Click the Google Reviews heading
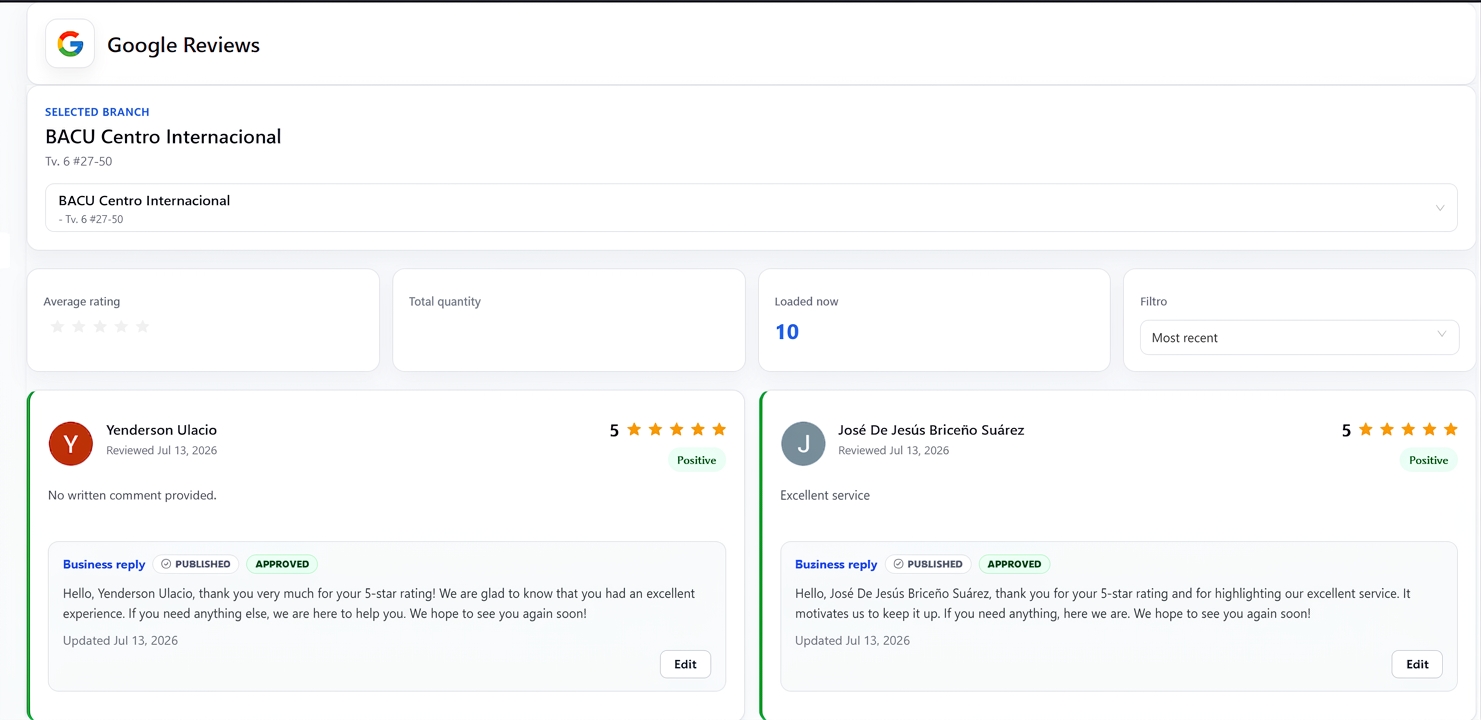This screenshot has height=720, width=1481. click(x=183, y=45)
